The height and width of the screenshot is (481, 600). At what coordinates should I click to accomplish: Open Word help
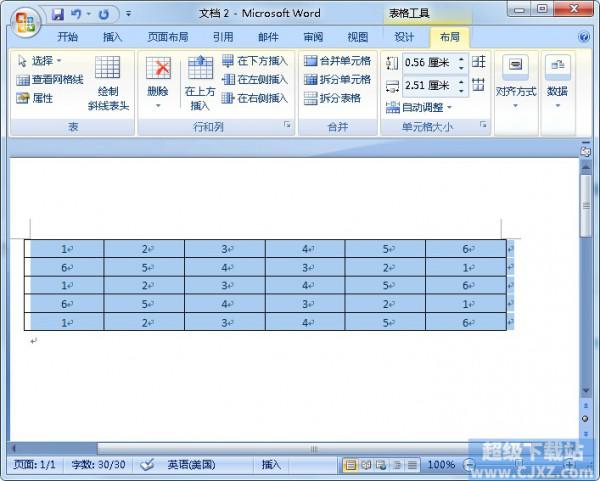584,37
